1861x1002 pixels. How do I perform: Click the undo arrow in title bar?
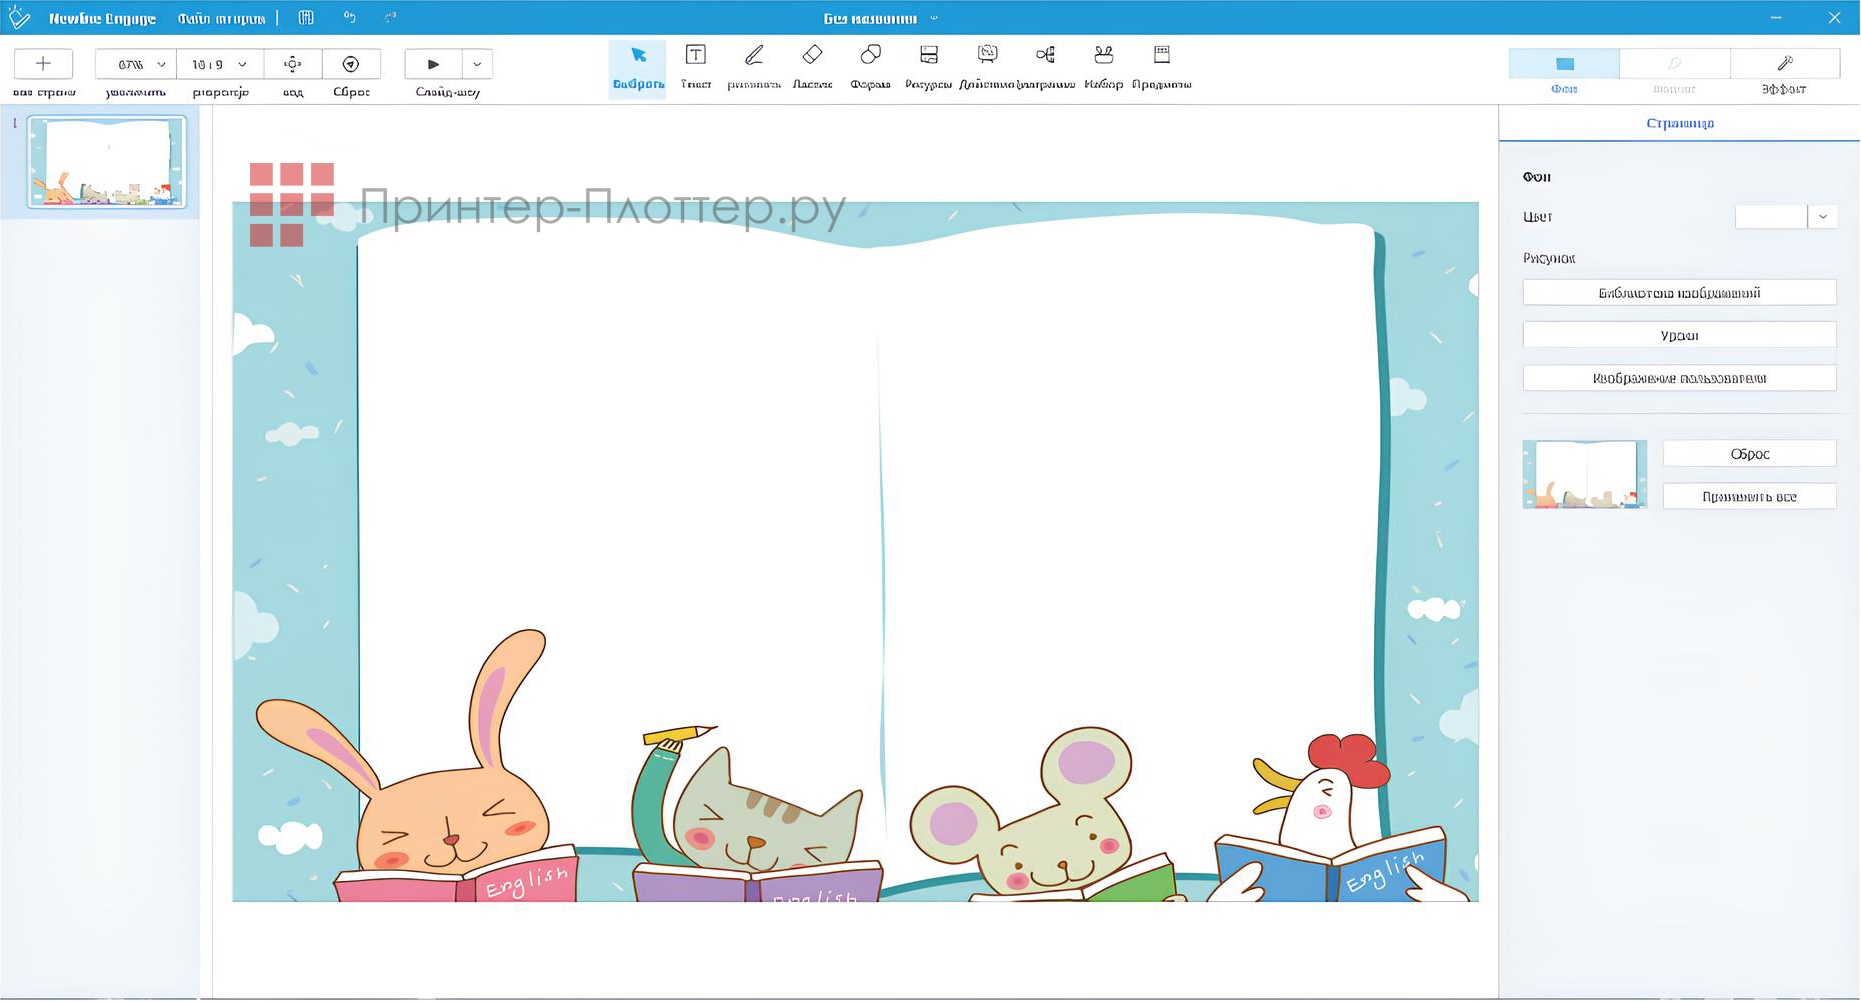point(349,18)
